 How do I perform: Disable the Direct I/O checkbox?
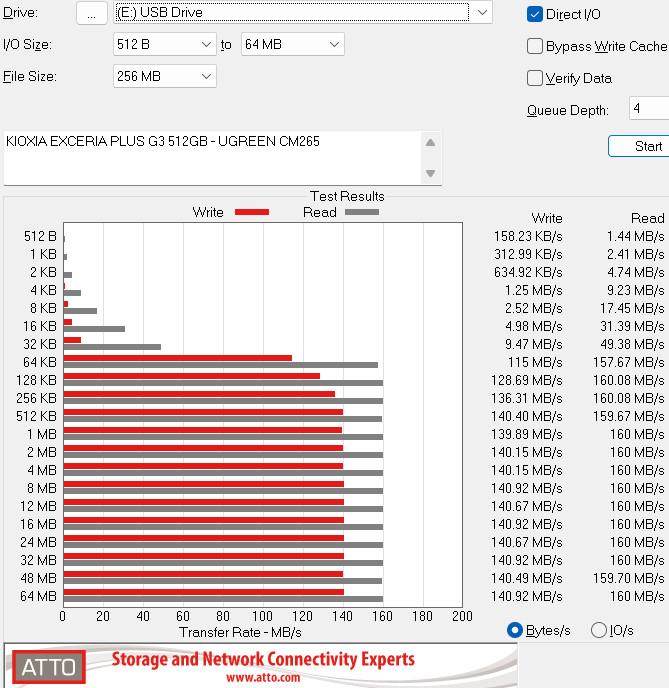pyautogui.click(x=536, y=14)
